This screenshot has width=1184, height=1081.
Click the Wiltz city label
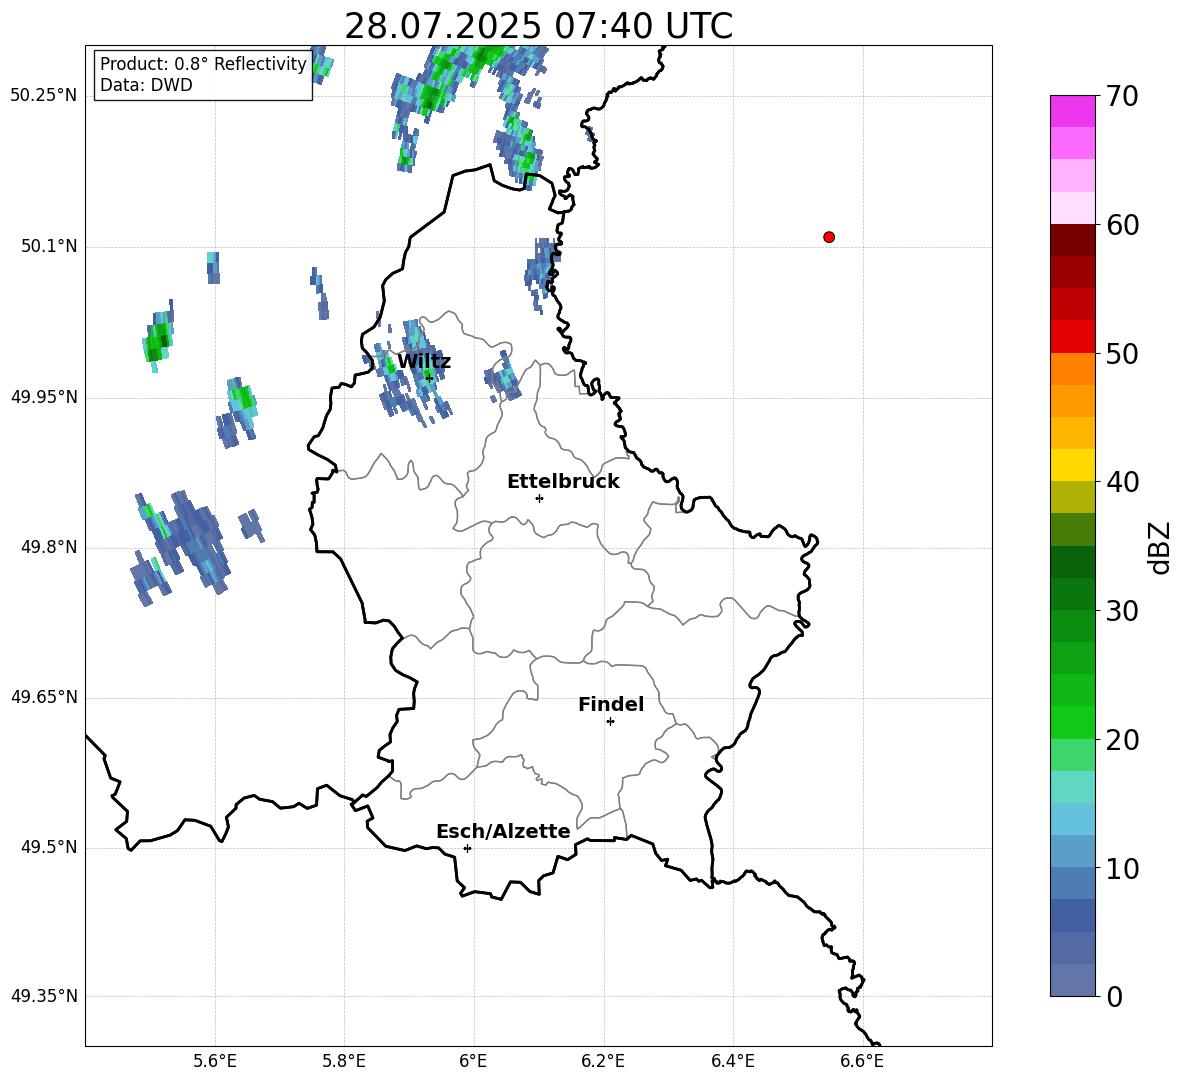(x=424, y=362)
